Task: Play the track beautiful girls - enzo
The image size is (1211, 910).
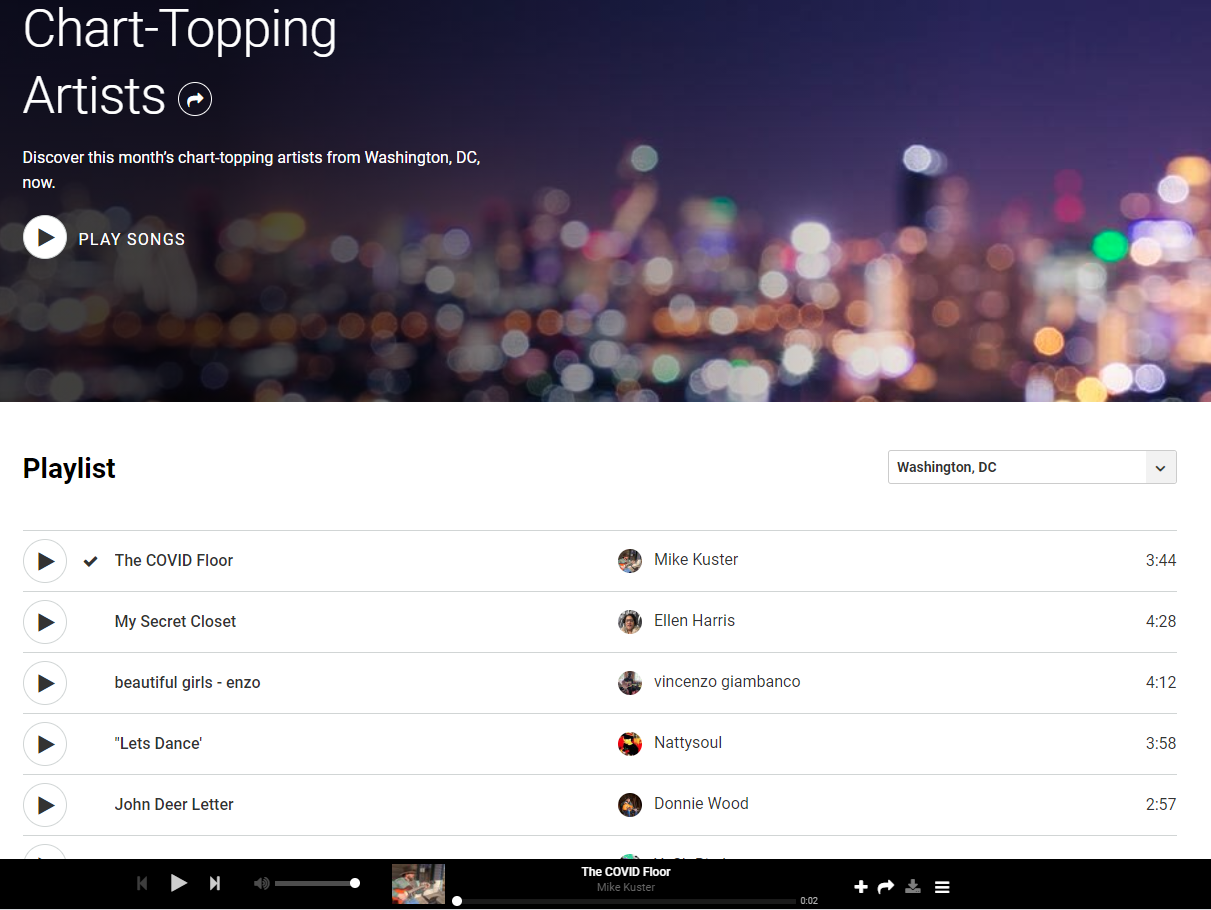Action: [x=45, y=683]
